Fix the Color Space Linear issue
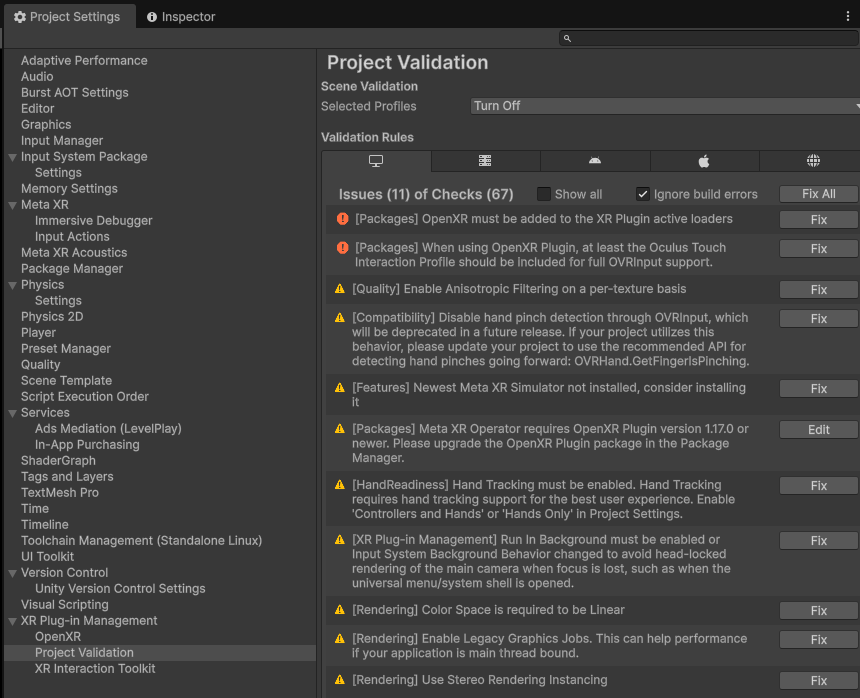This screenshot has height=698, width=860. 818,611
